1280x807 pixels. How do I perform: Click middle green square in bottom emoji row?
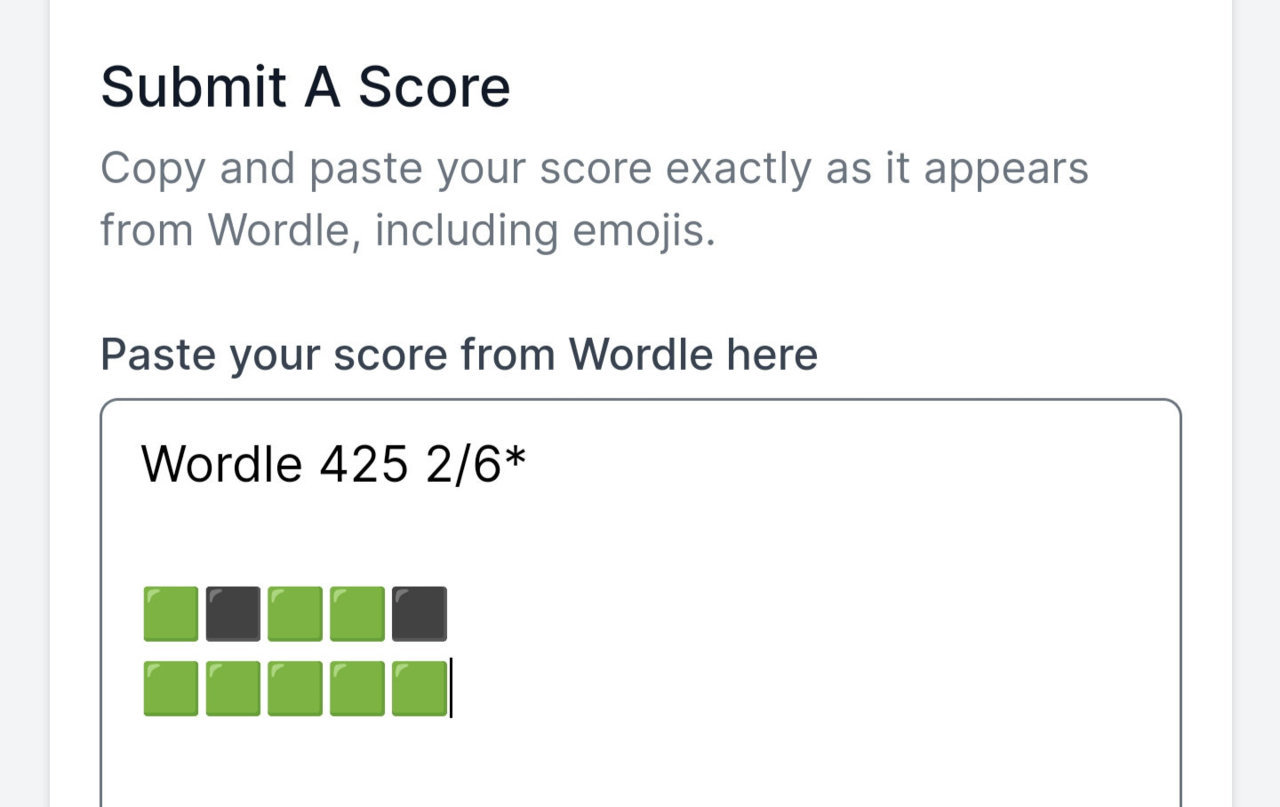coord(295,688)
